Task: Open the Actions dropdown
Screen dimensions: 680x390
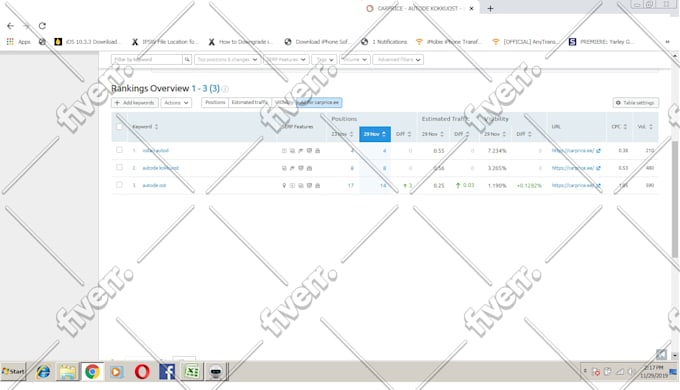Action: pos(176,103)
